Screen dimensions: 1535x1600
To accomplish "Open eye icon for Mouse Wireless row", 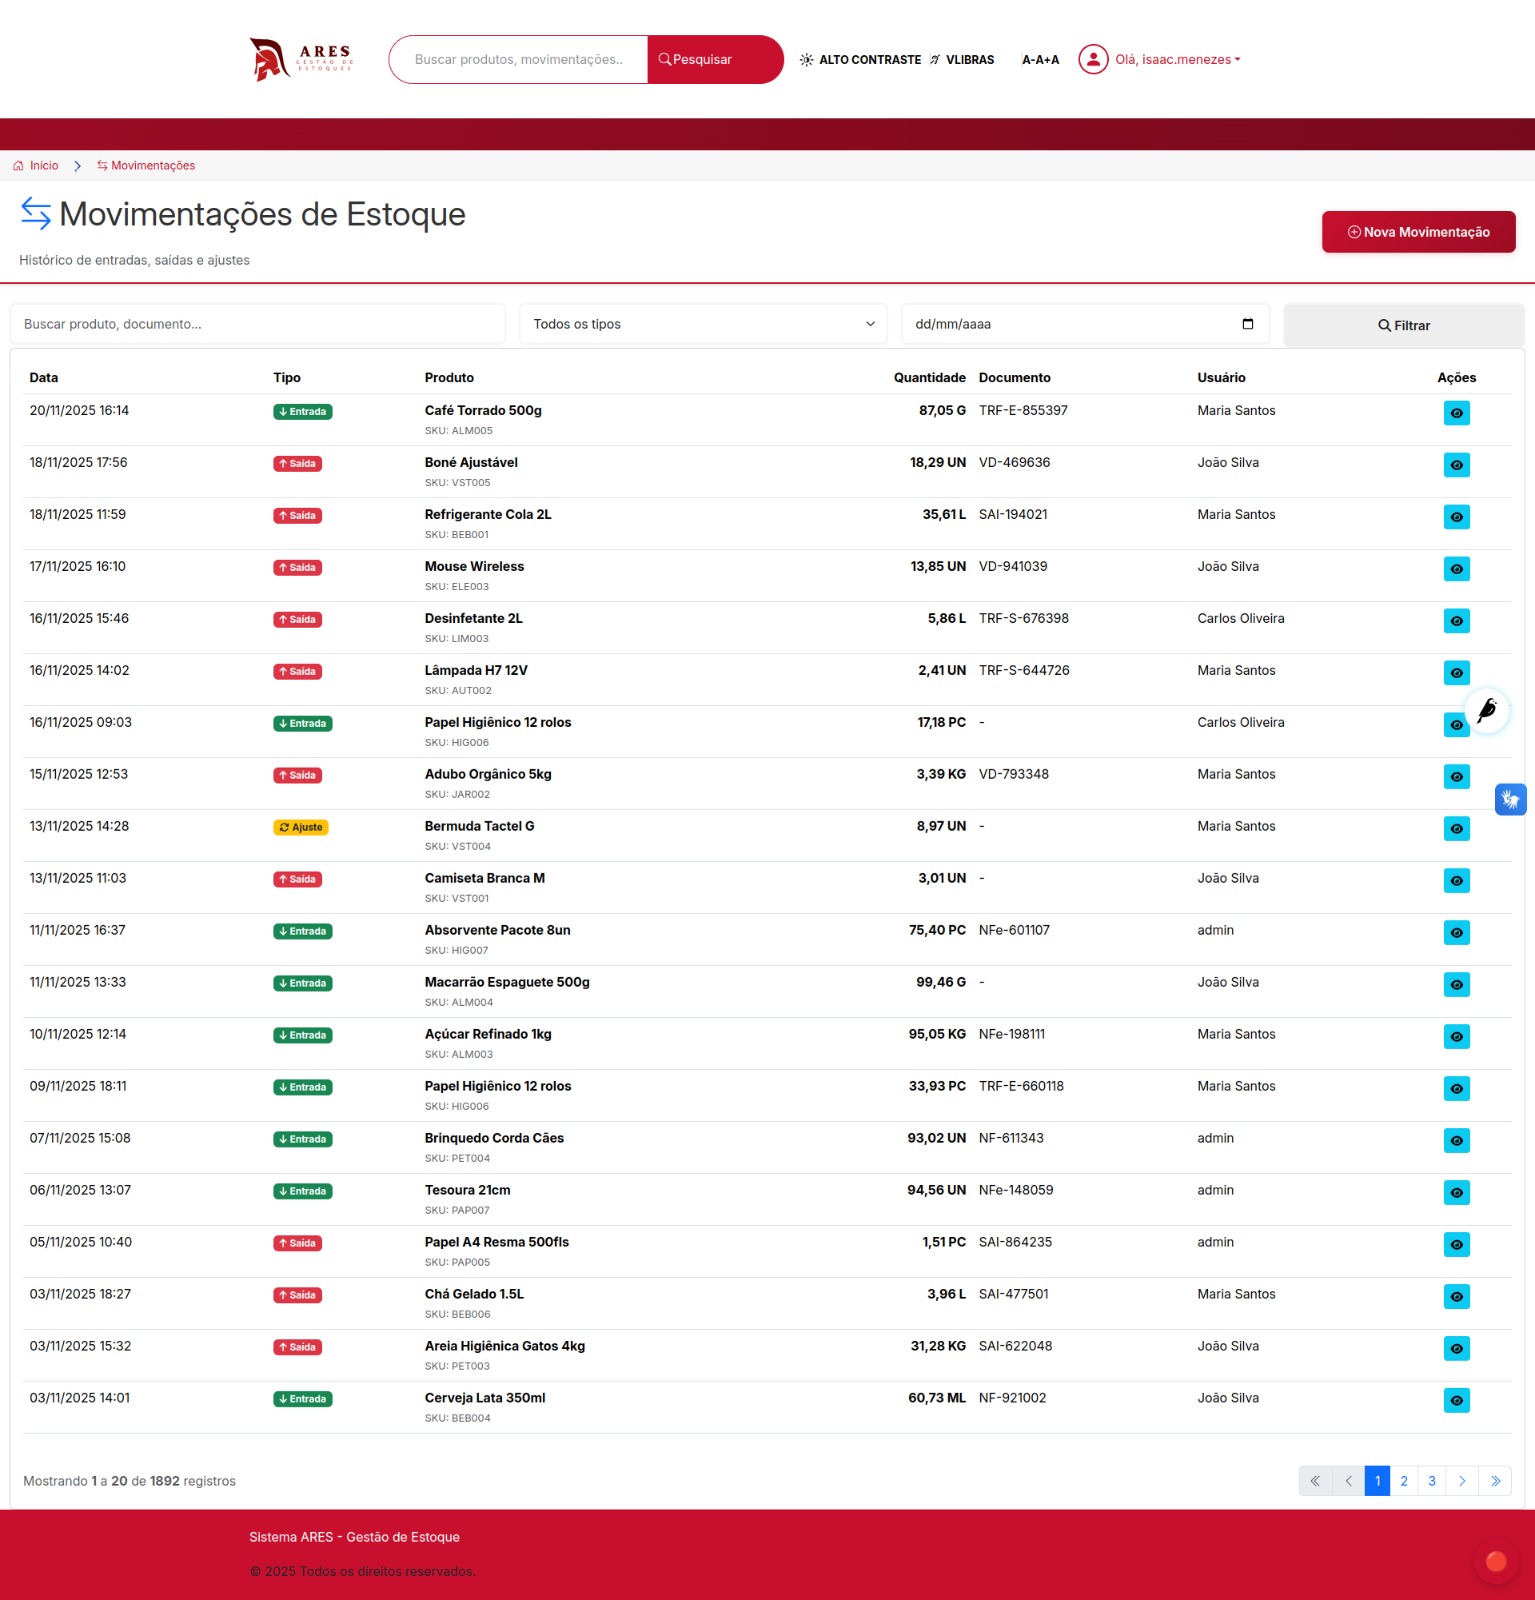I will pyautogui.click(x=1456, y=569).
